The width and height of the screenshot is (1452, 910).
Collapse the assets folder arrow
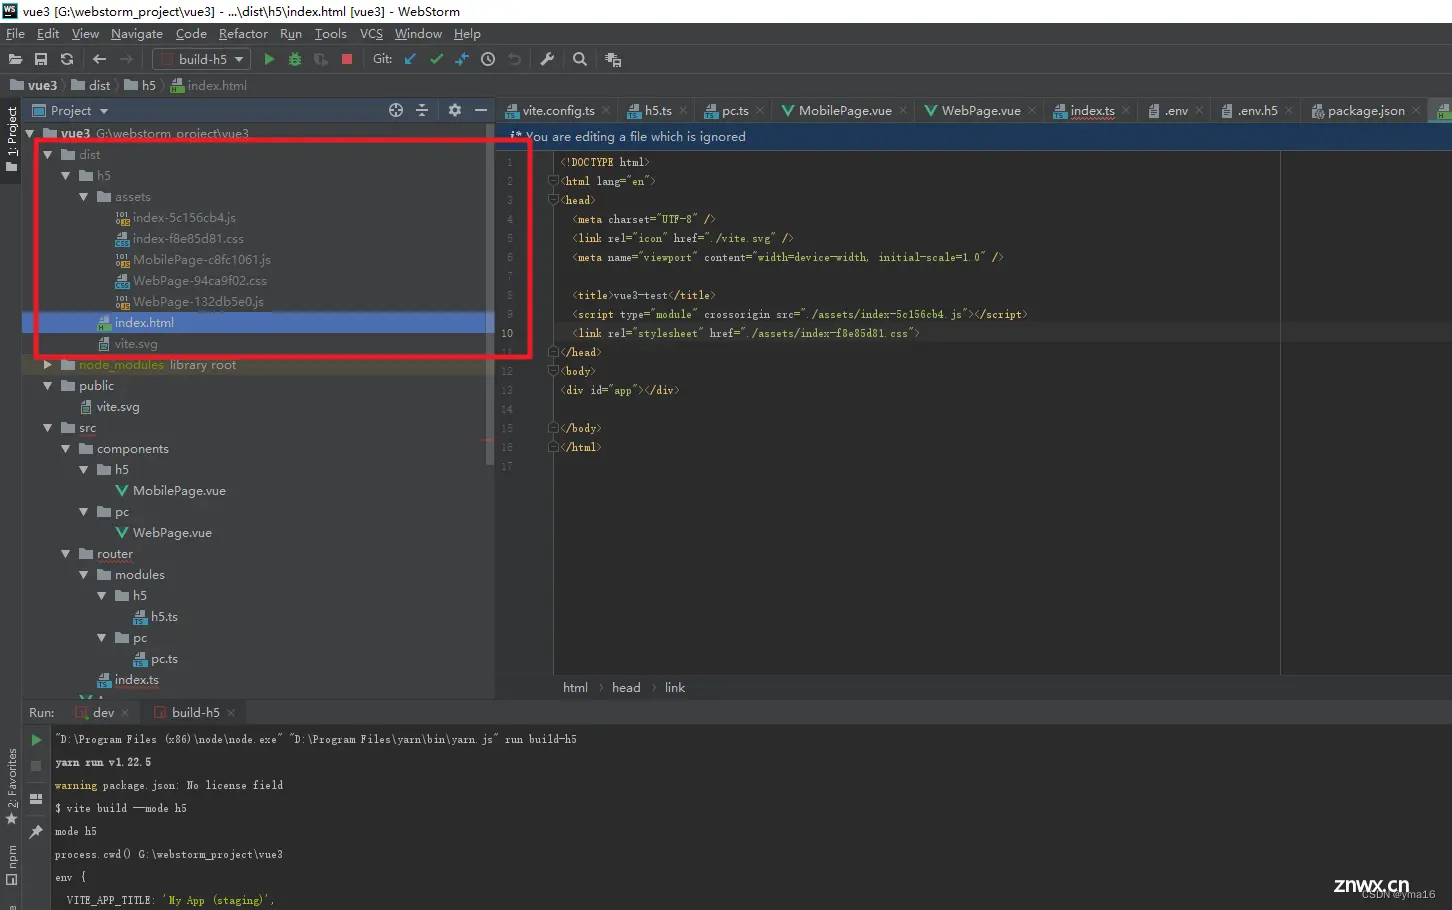pyautogui.click(x=84, y=197)
